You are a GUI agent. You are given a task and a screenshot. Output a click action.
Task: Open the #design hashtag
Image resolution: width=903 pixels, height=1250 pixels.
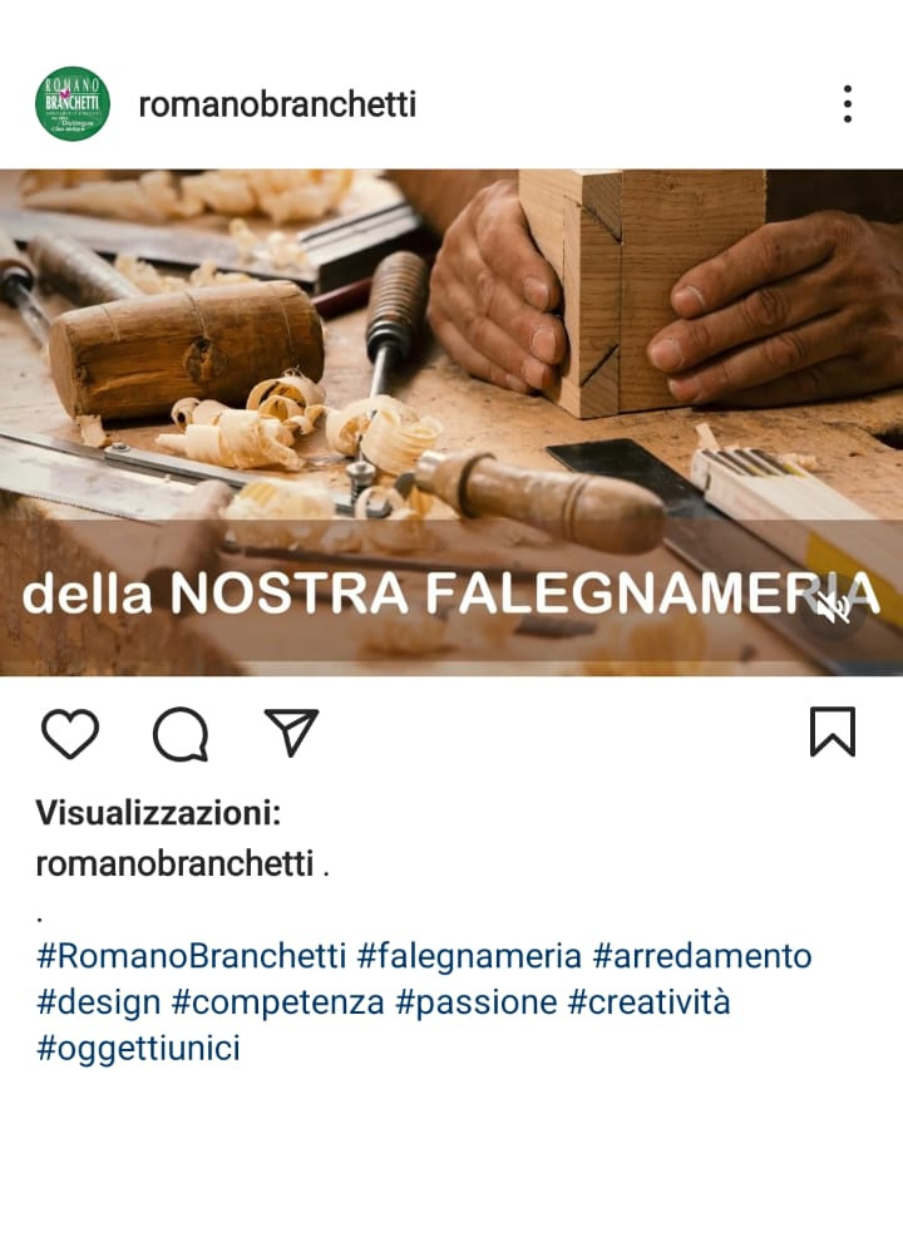(x=98, y=1002)
